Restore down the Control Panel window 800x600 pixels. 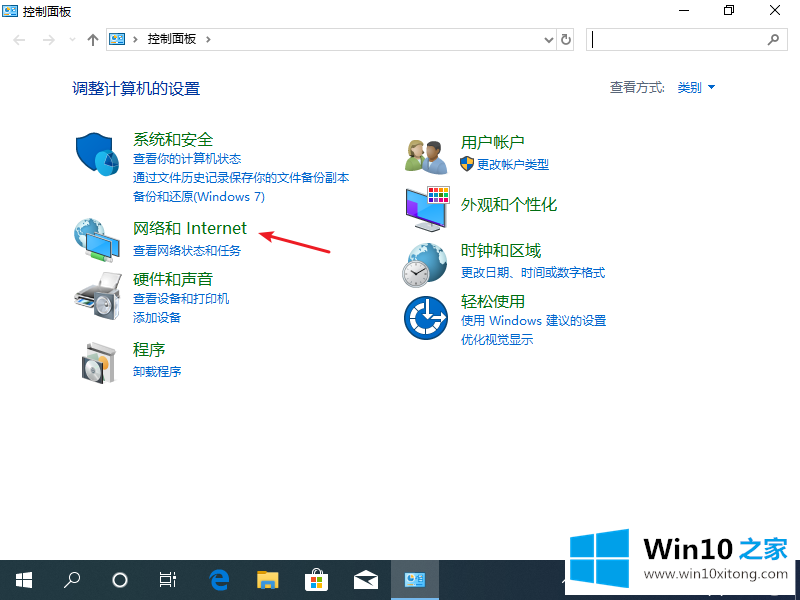[x=729, y=11]
